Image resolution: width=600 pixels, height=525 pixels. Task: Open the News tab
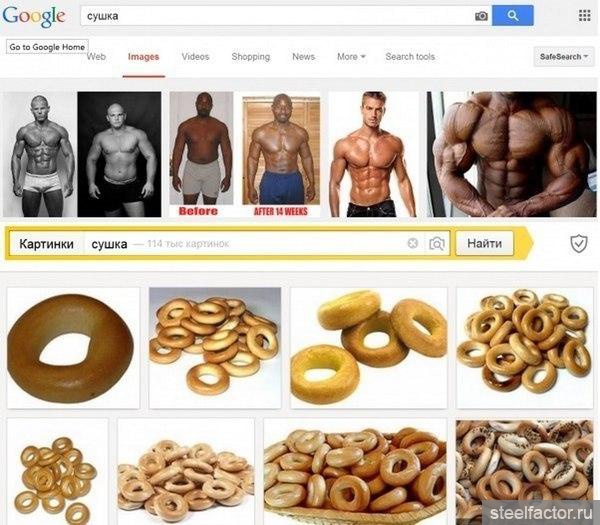303,57
